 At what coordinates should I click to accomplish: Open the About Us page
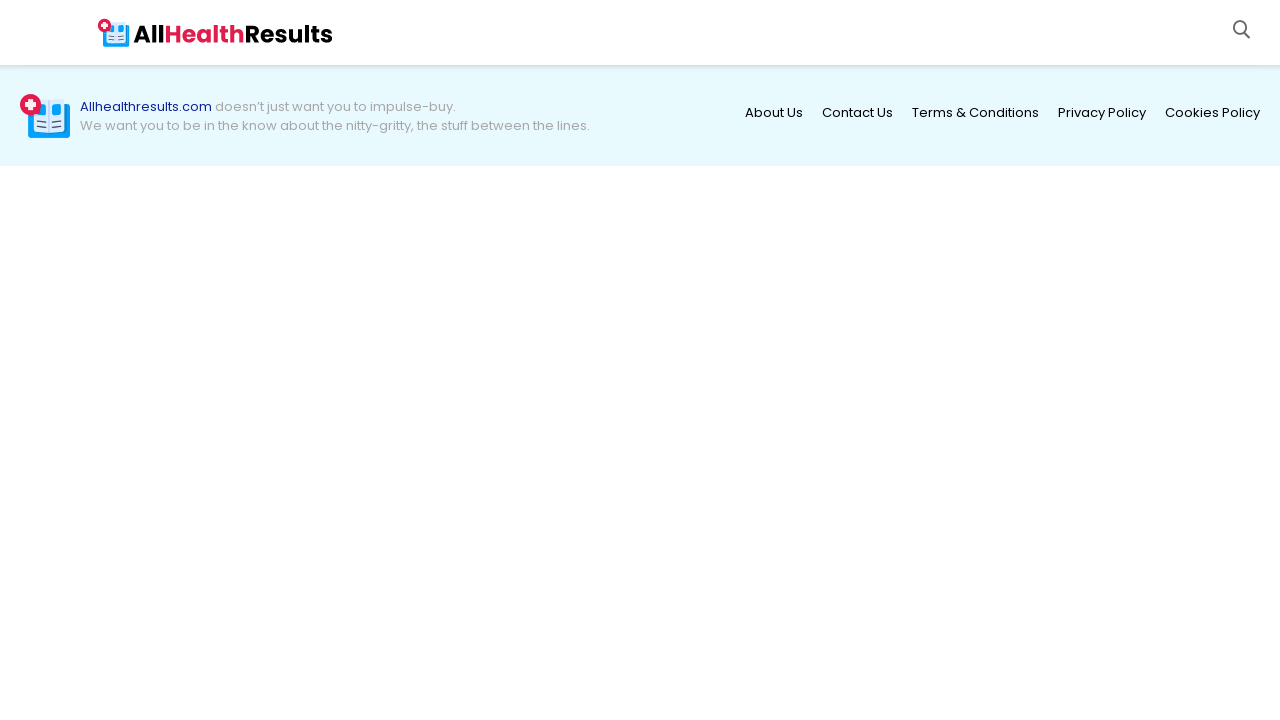coord(773,113)
